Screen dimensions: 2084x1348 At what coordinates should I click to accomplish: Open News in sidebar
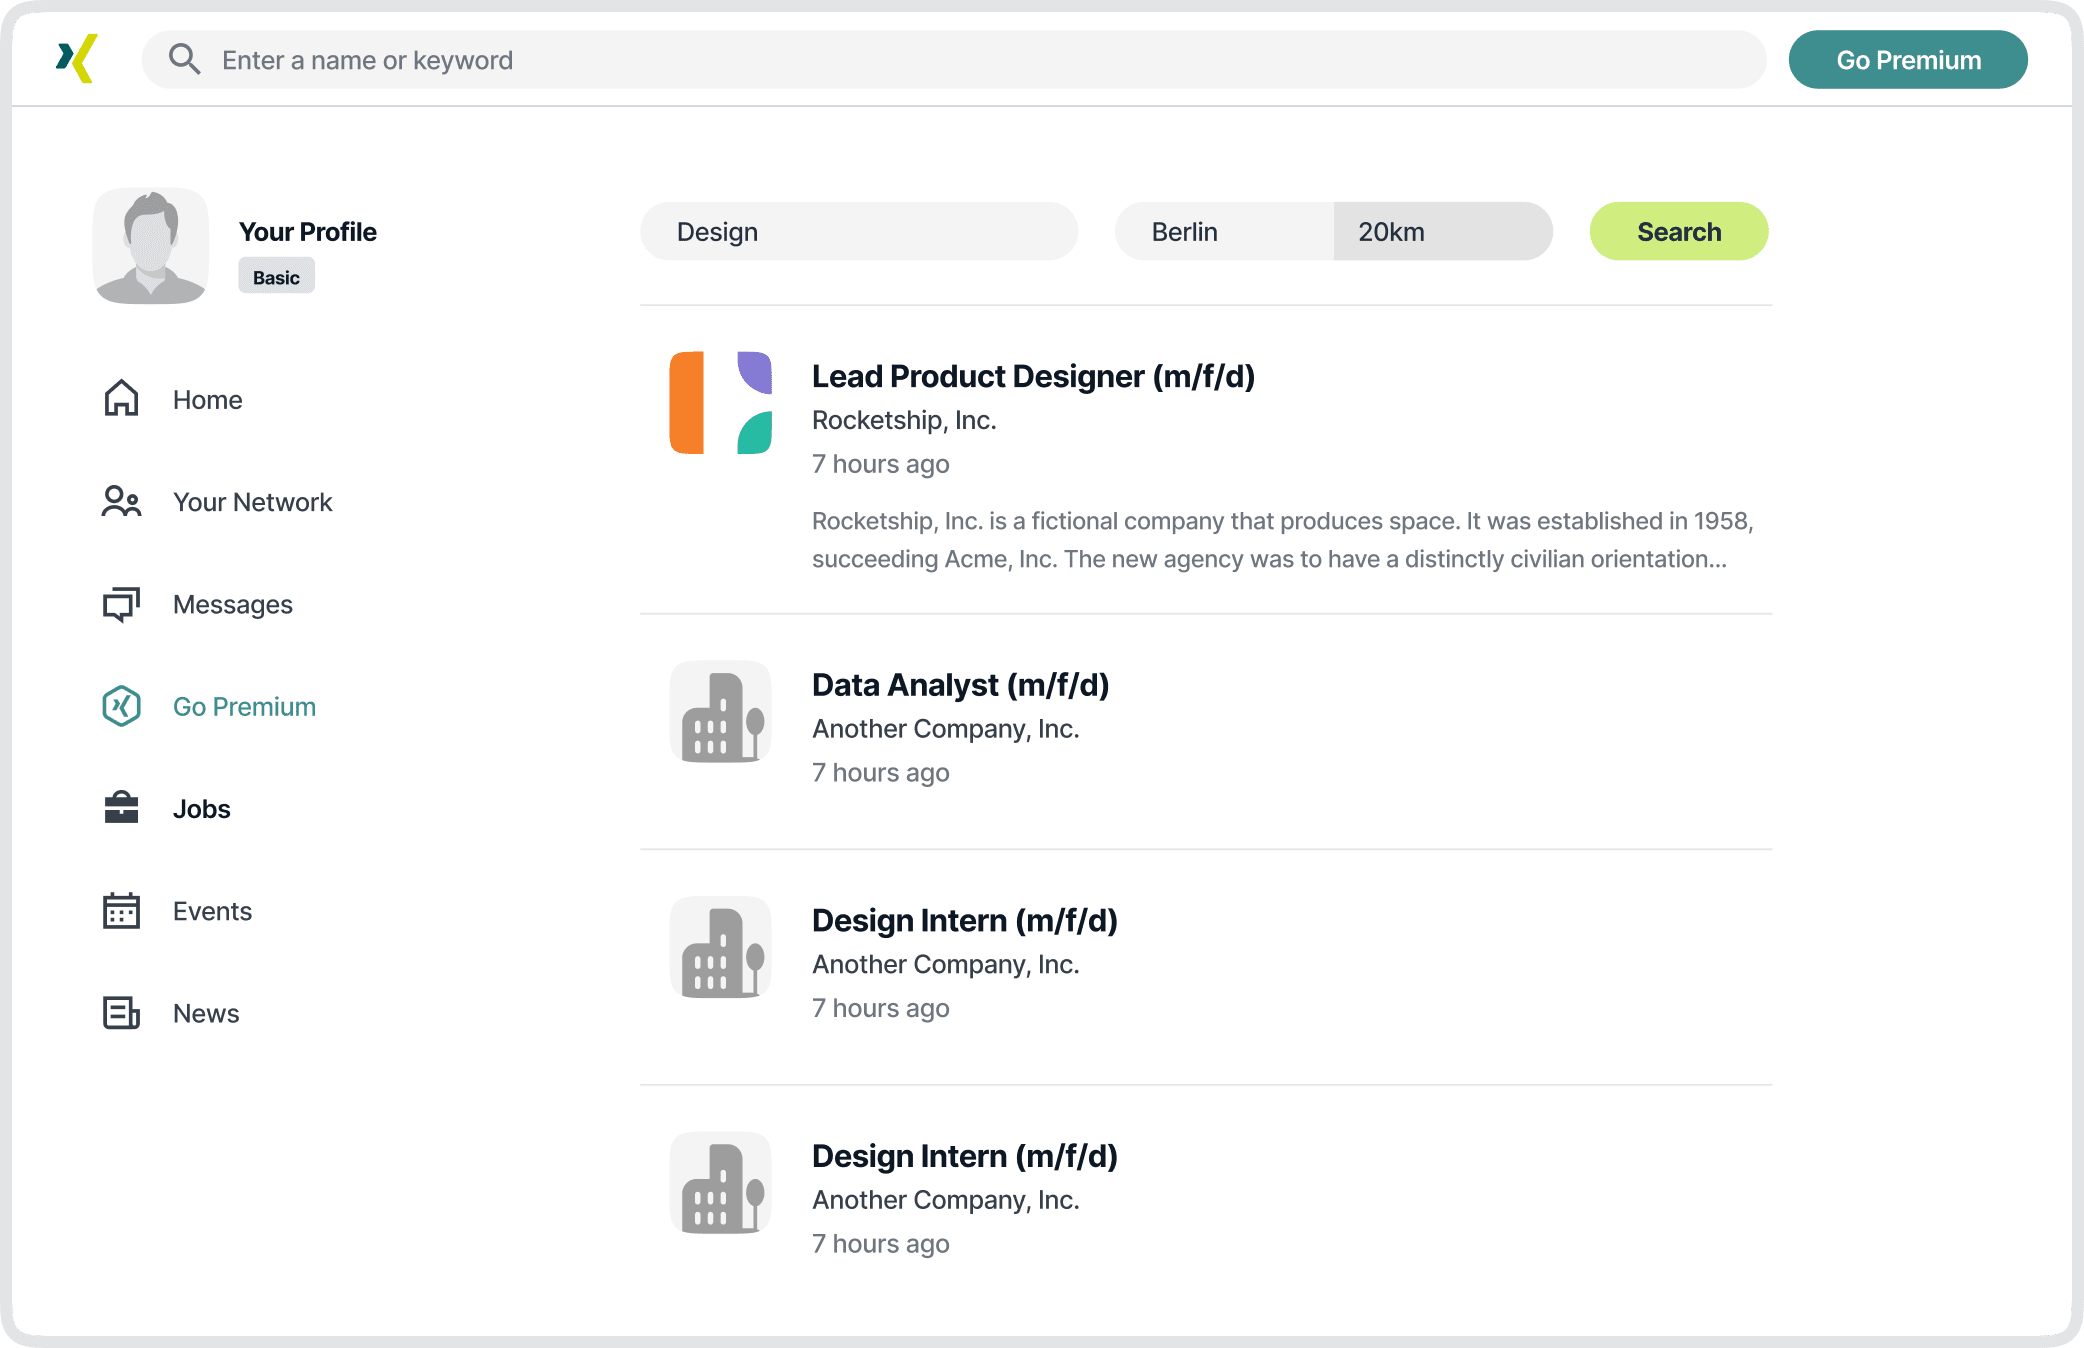[207, 1014]
